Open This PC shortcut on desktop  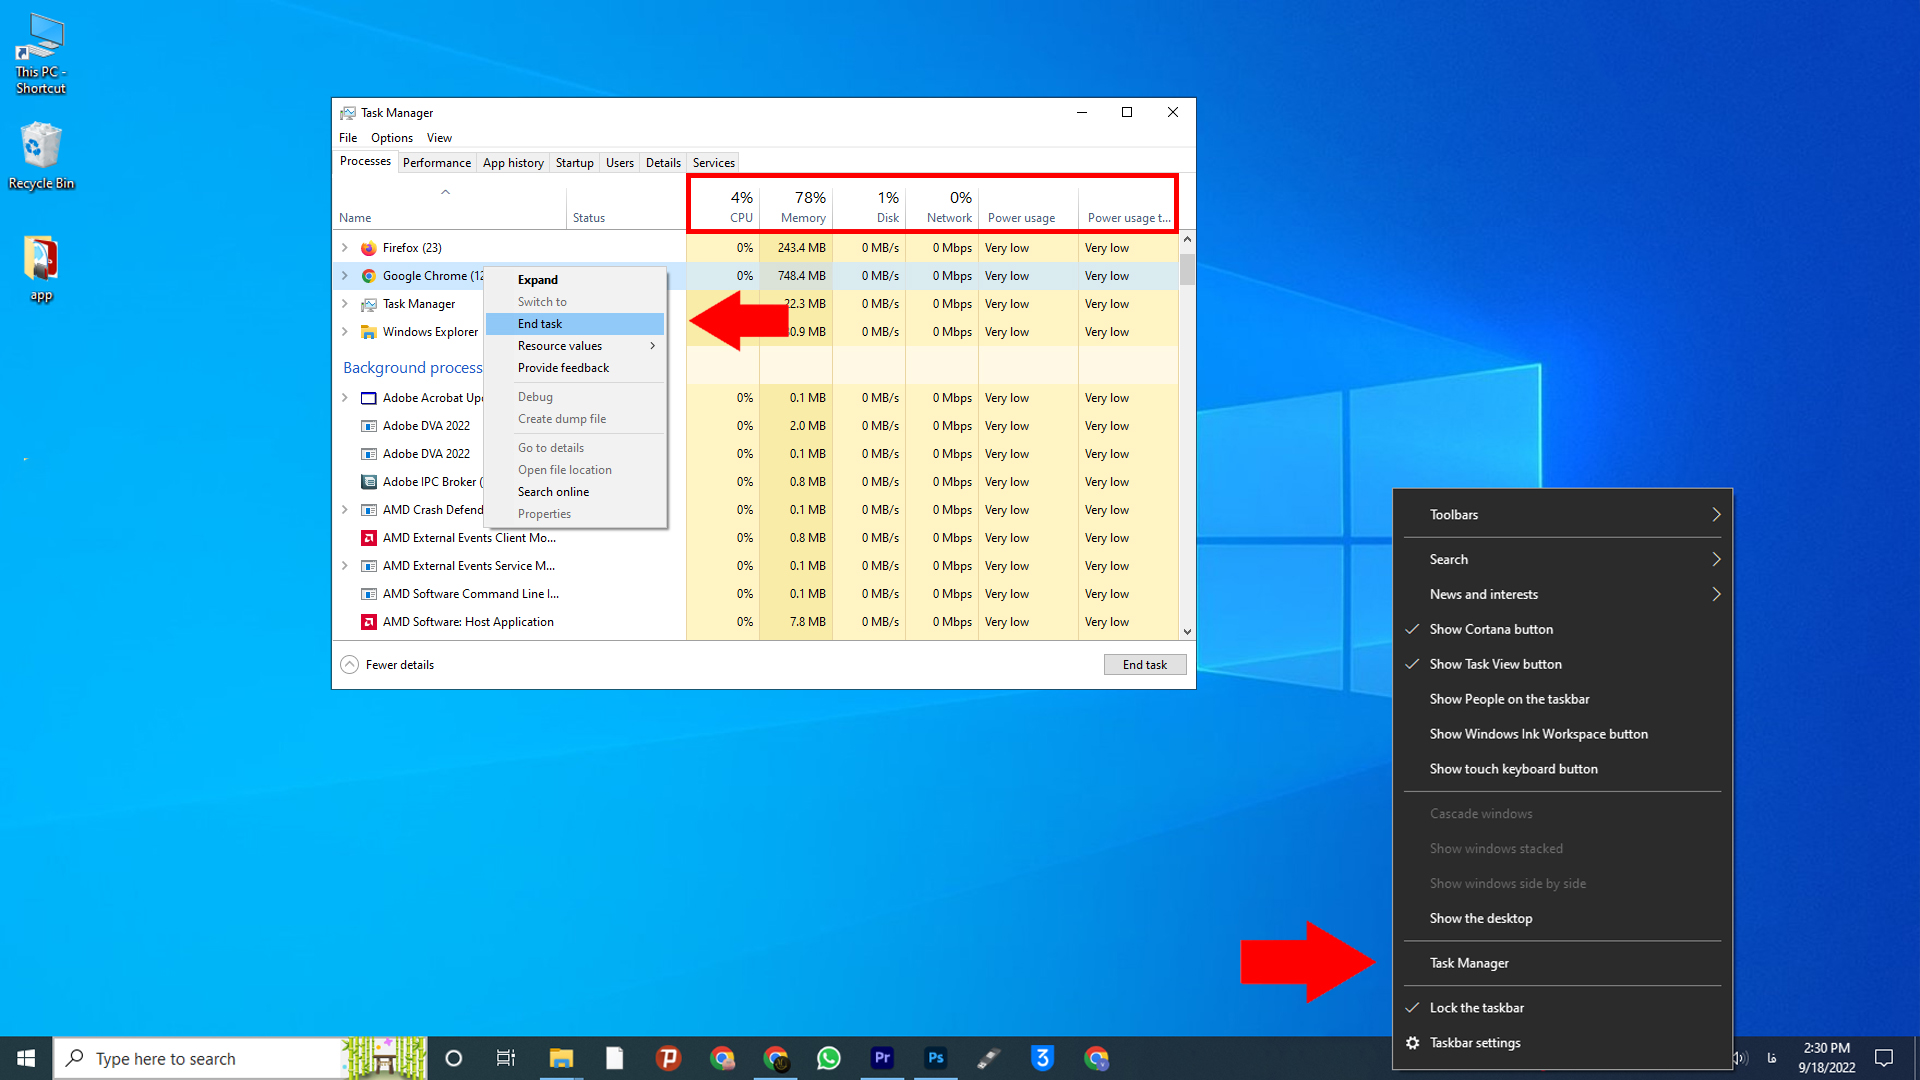coord(41,54)
